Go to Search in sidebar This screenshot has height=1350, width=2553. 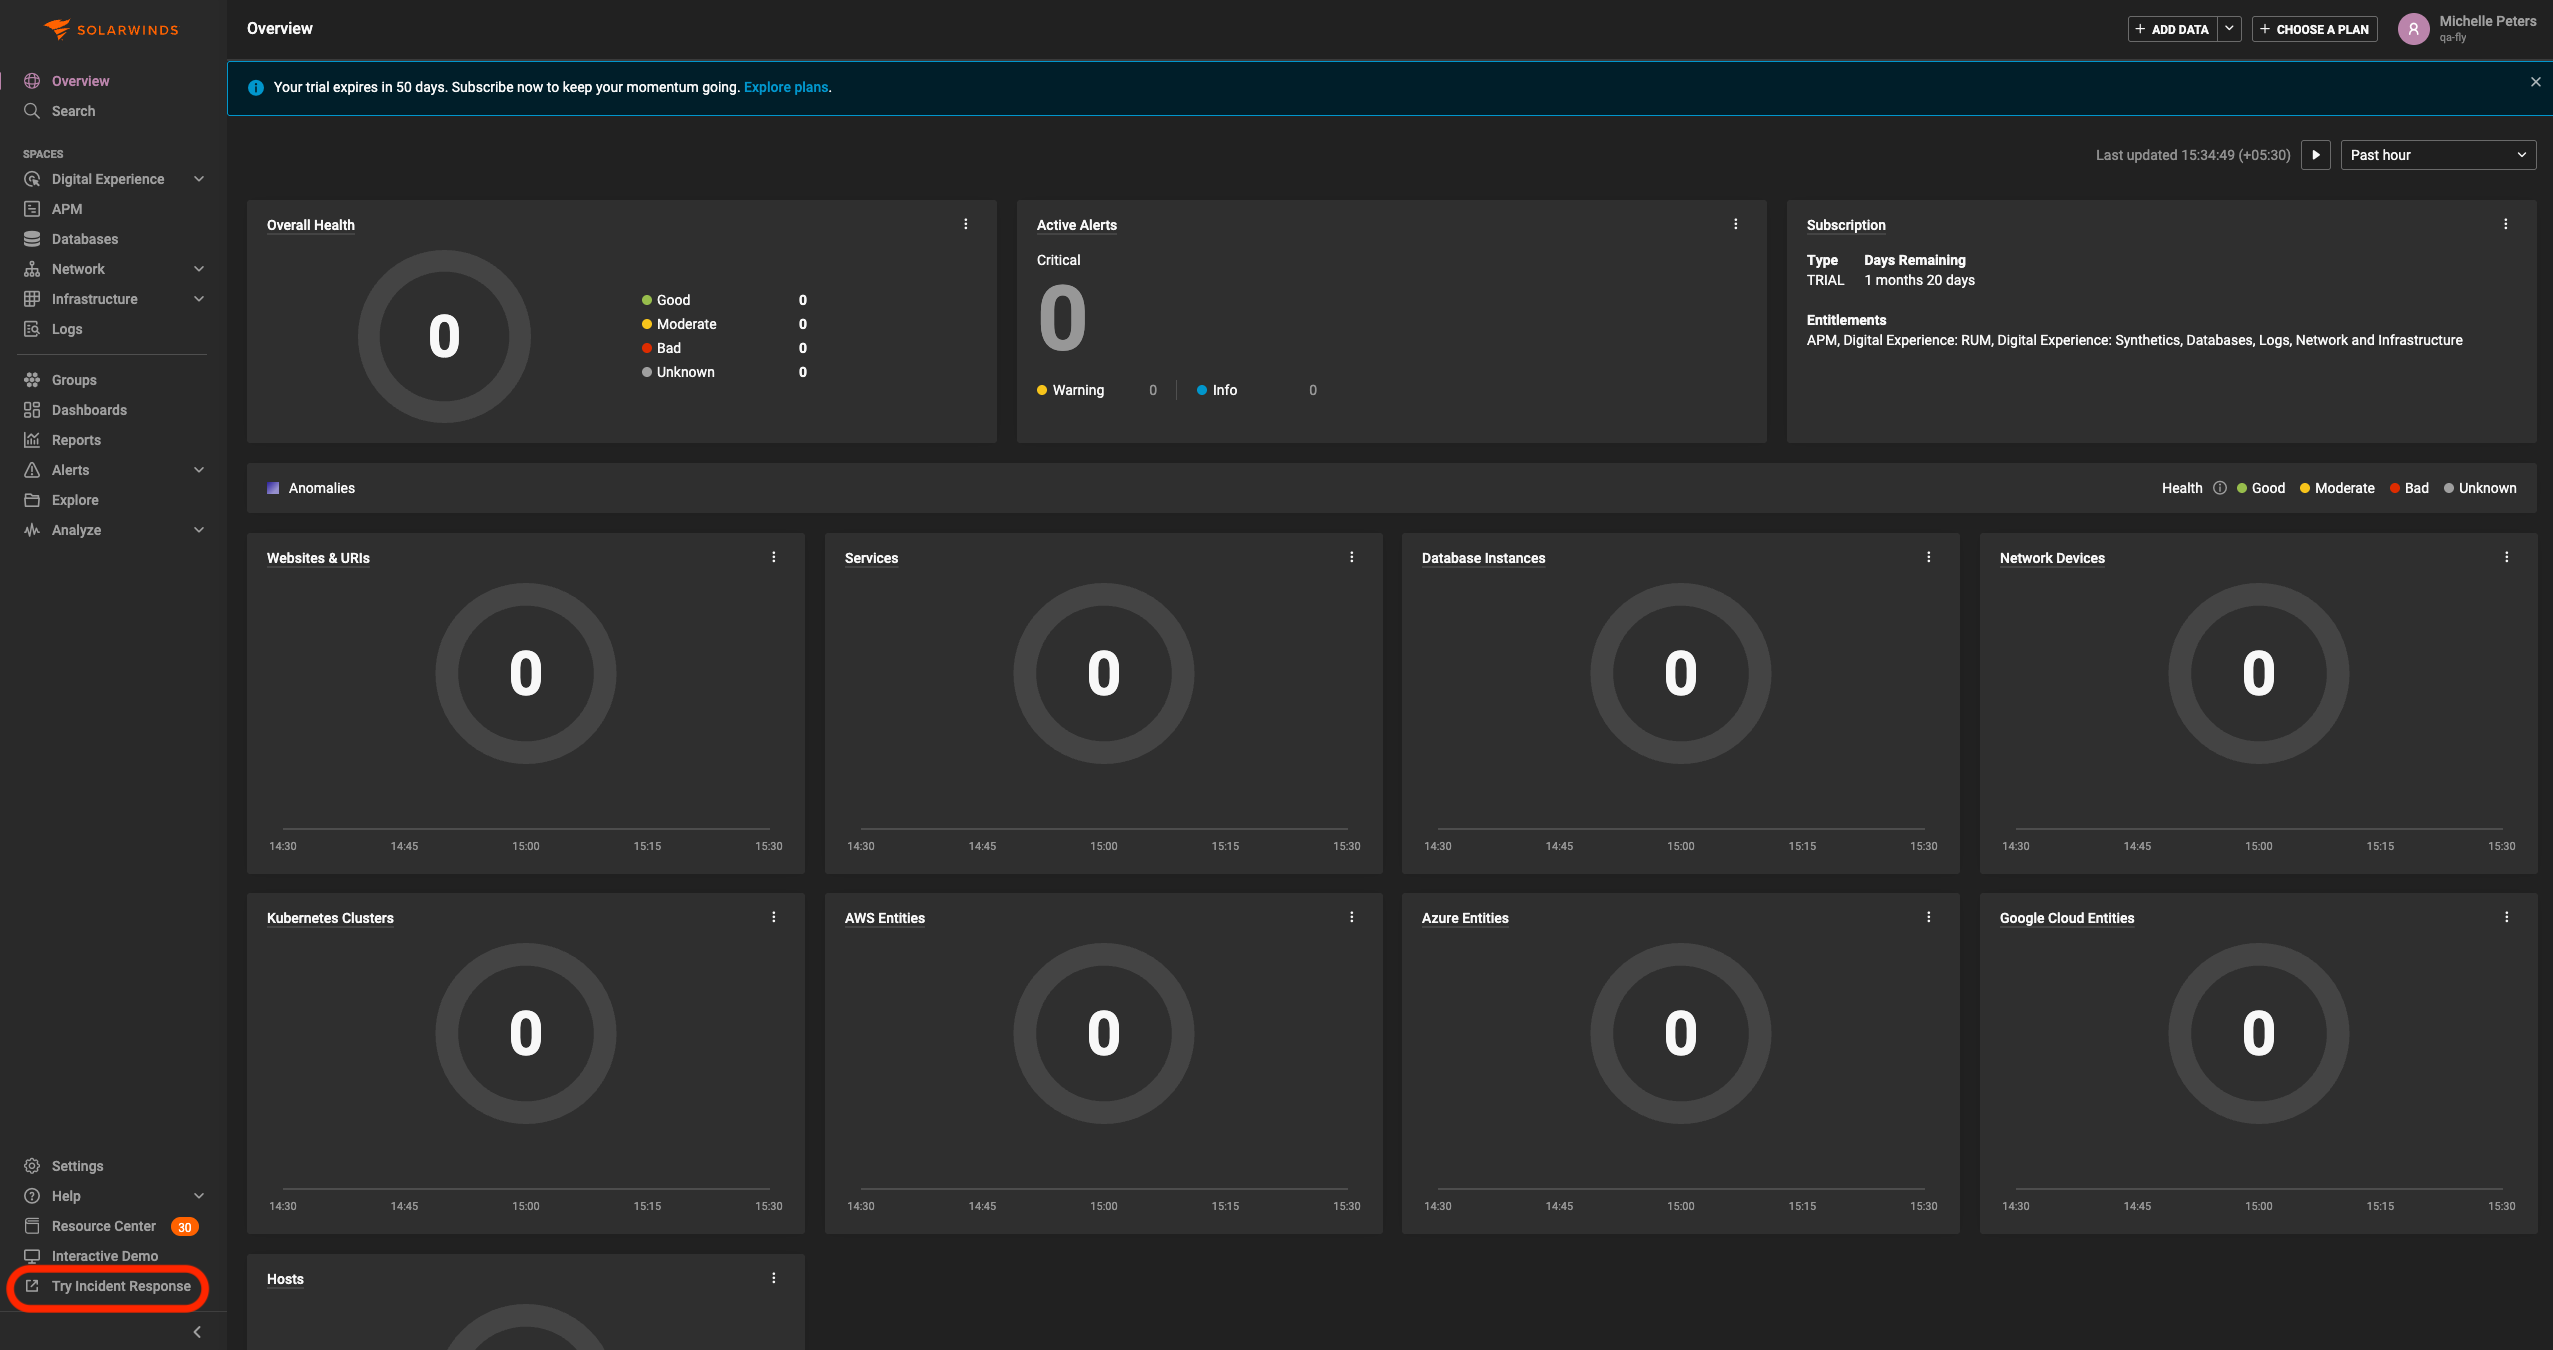tap(73, 111)
